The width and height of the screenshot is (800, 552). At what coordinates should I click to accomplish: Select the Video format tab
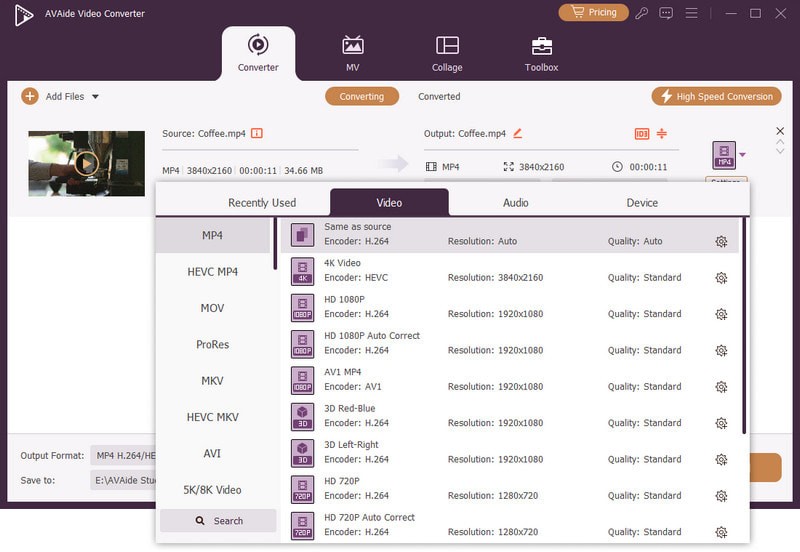click(x=389, y=203)
